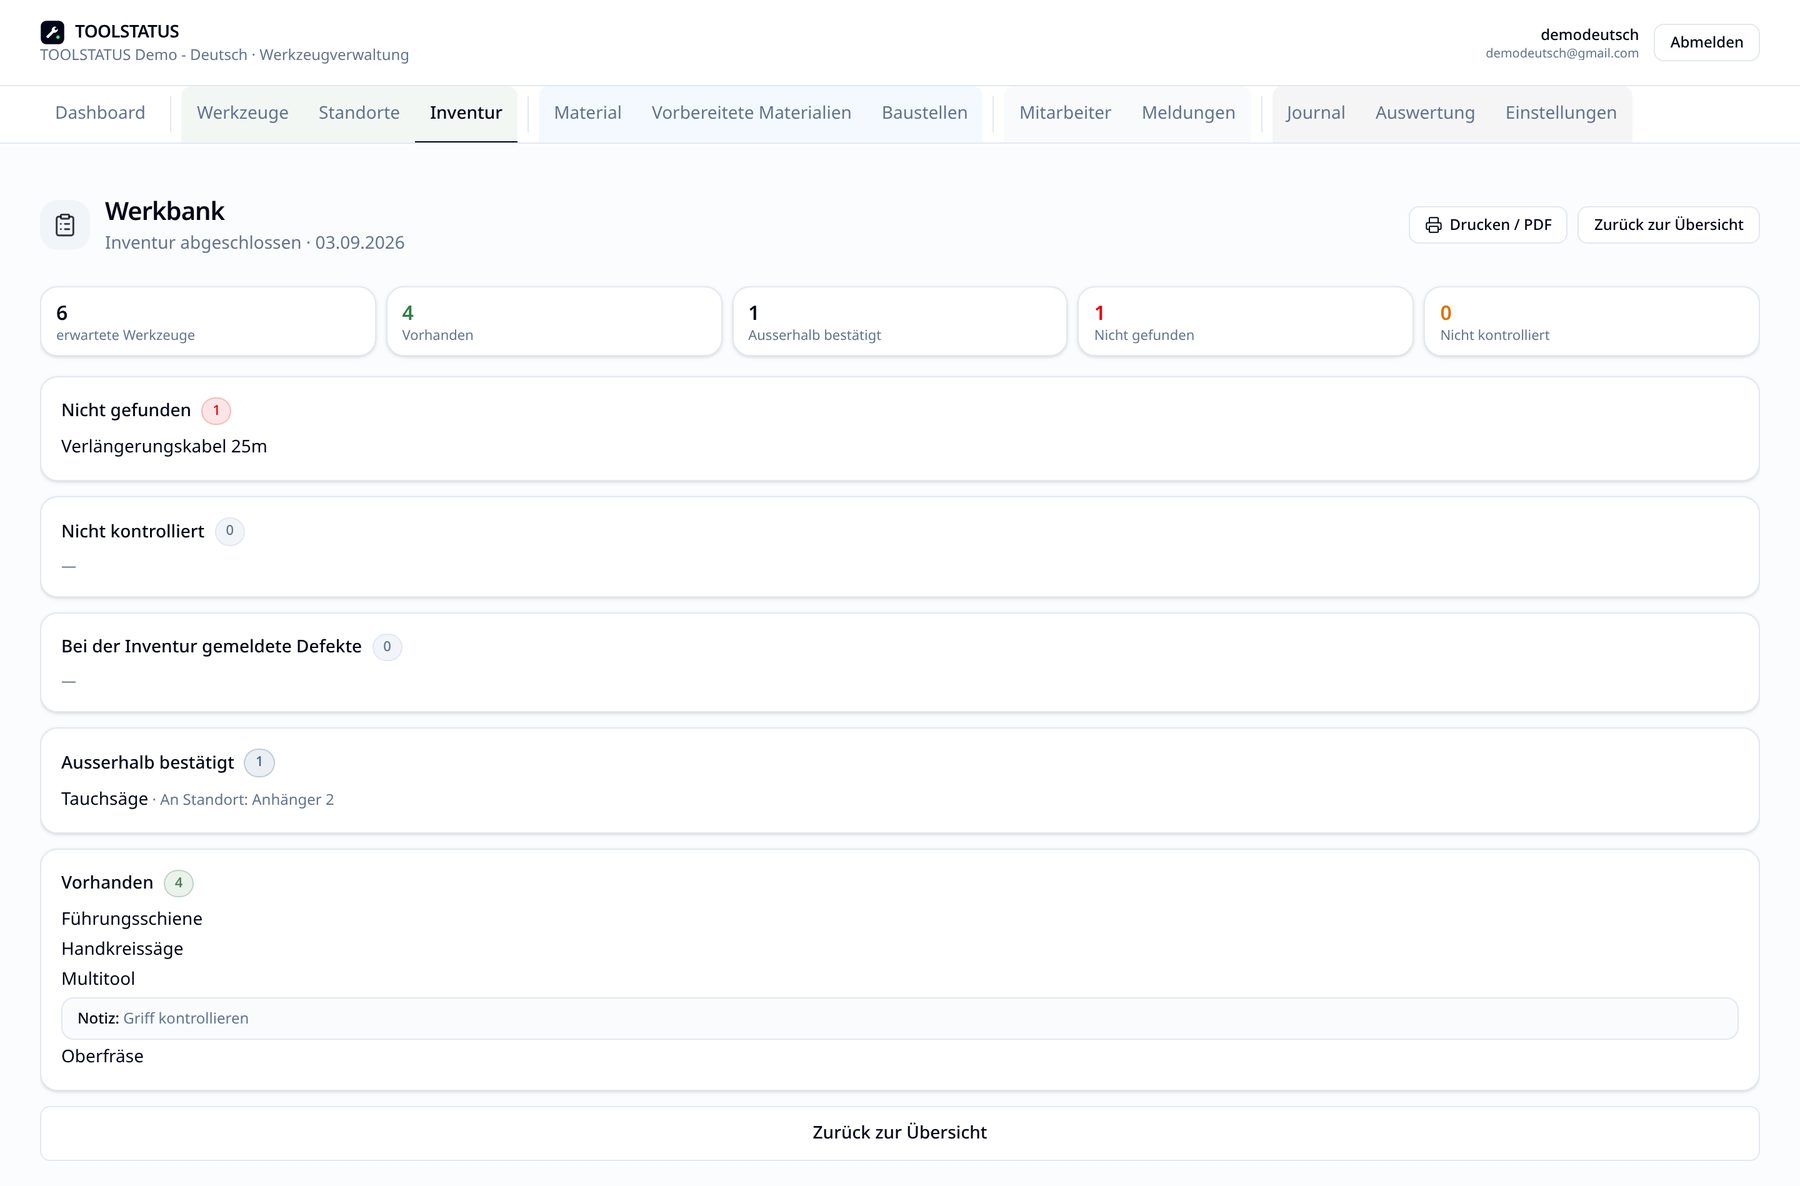This screenshot has width=1800, height=1186.
Task: Click the Abmelden button
Action: (x=1706, y=42)
